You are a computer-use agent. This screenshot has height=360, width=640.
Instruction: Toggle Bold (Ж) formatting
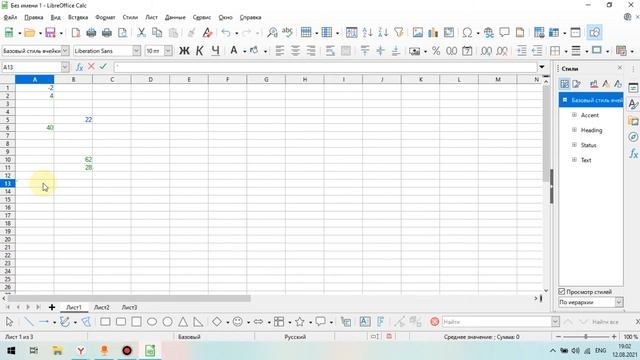click(x=184, y=51)
